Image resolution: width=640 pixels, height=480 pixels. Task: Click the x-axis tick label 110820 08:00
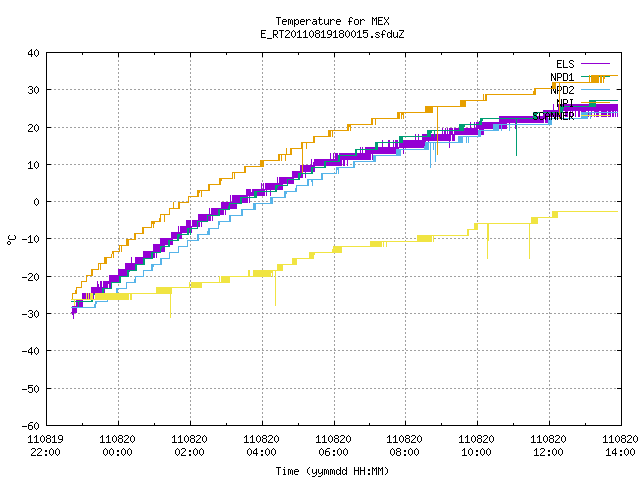pyautogui.click(x=404, y=446)
